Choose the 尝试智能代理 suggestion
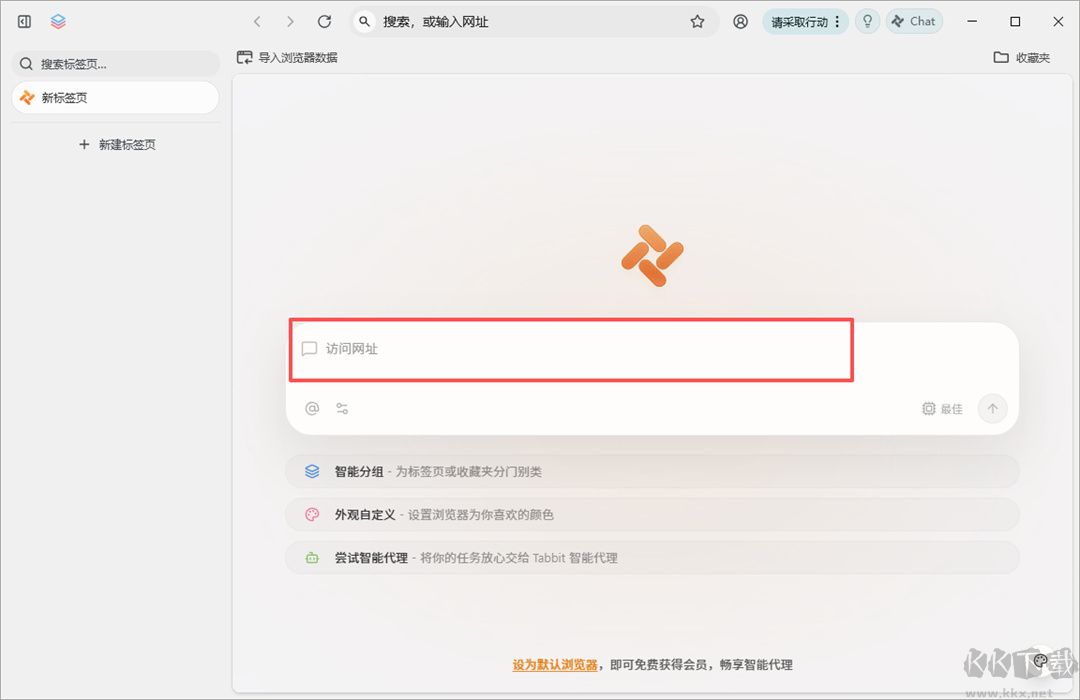Screen dimensions: 1080x700 (652, 558)
